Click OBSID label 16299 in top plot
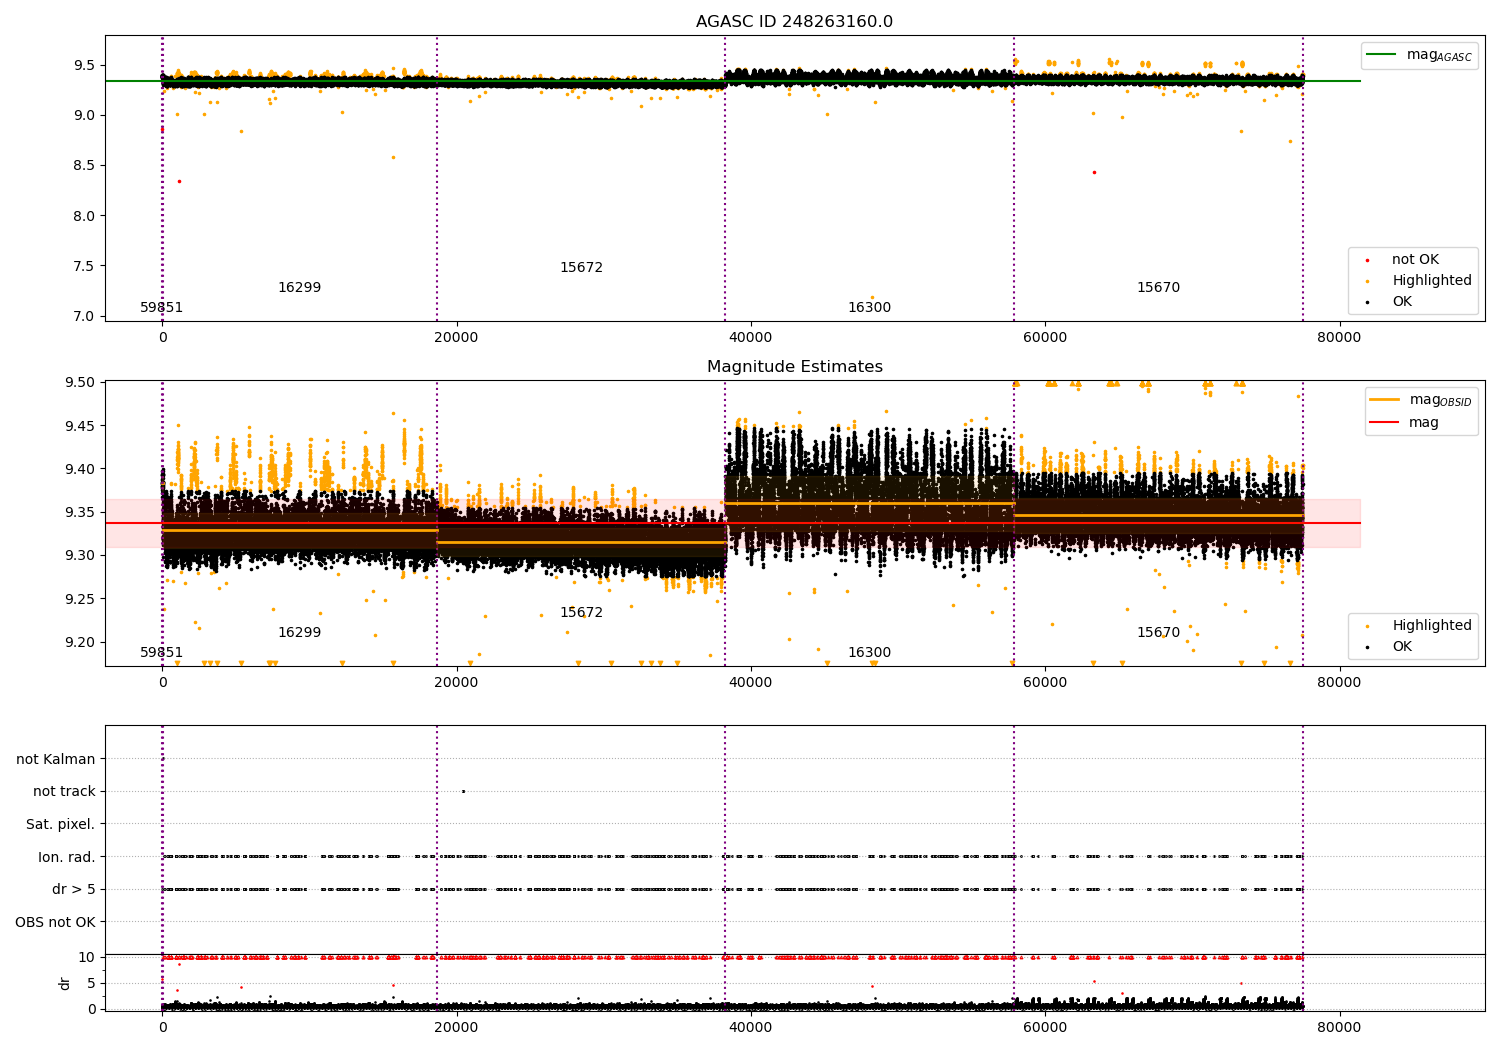The image size is (1500, 1050). coord(299,288)
